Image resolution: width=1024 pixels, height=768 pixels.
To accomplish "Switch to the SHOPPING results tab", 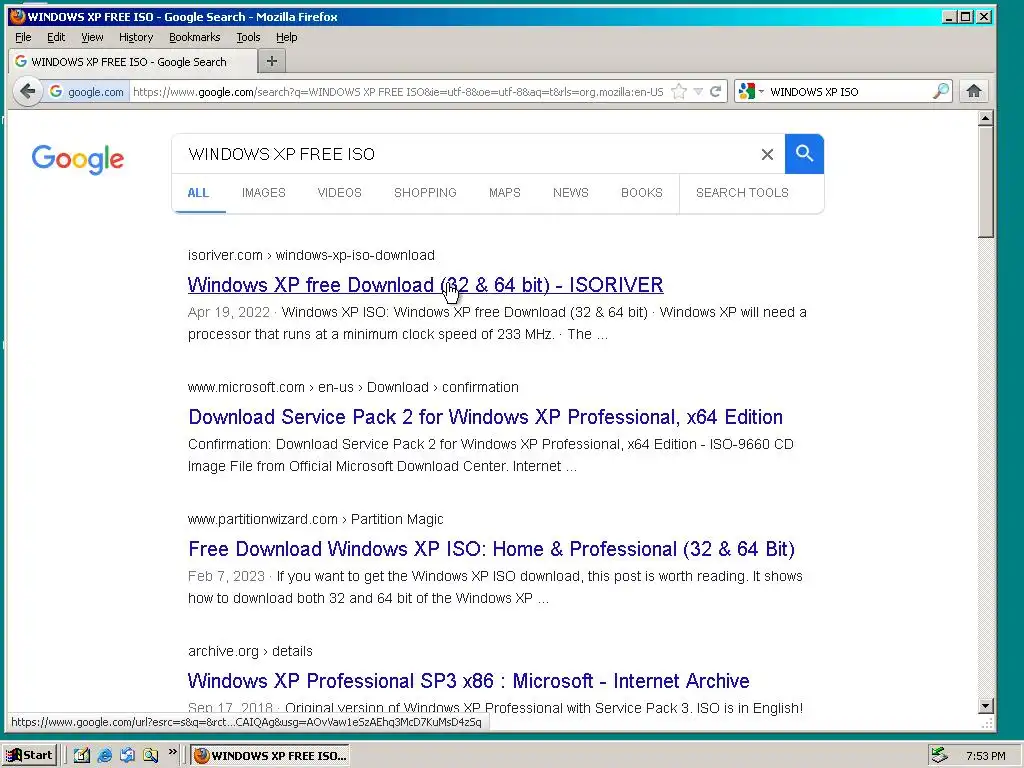I will tap(425, 193).
